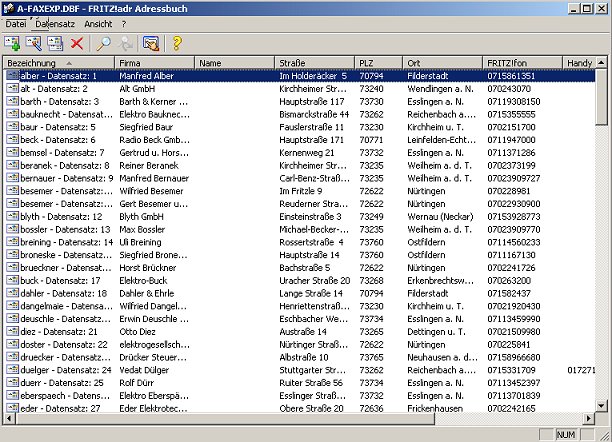Click the Firma cell Horst Brückner
Image resolution: width=612 pixels, height=442 pixels.
click(148, 268)
